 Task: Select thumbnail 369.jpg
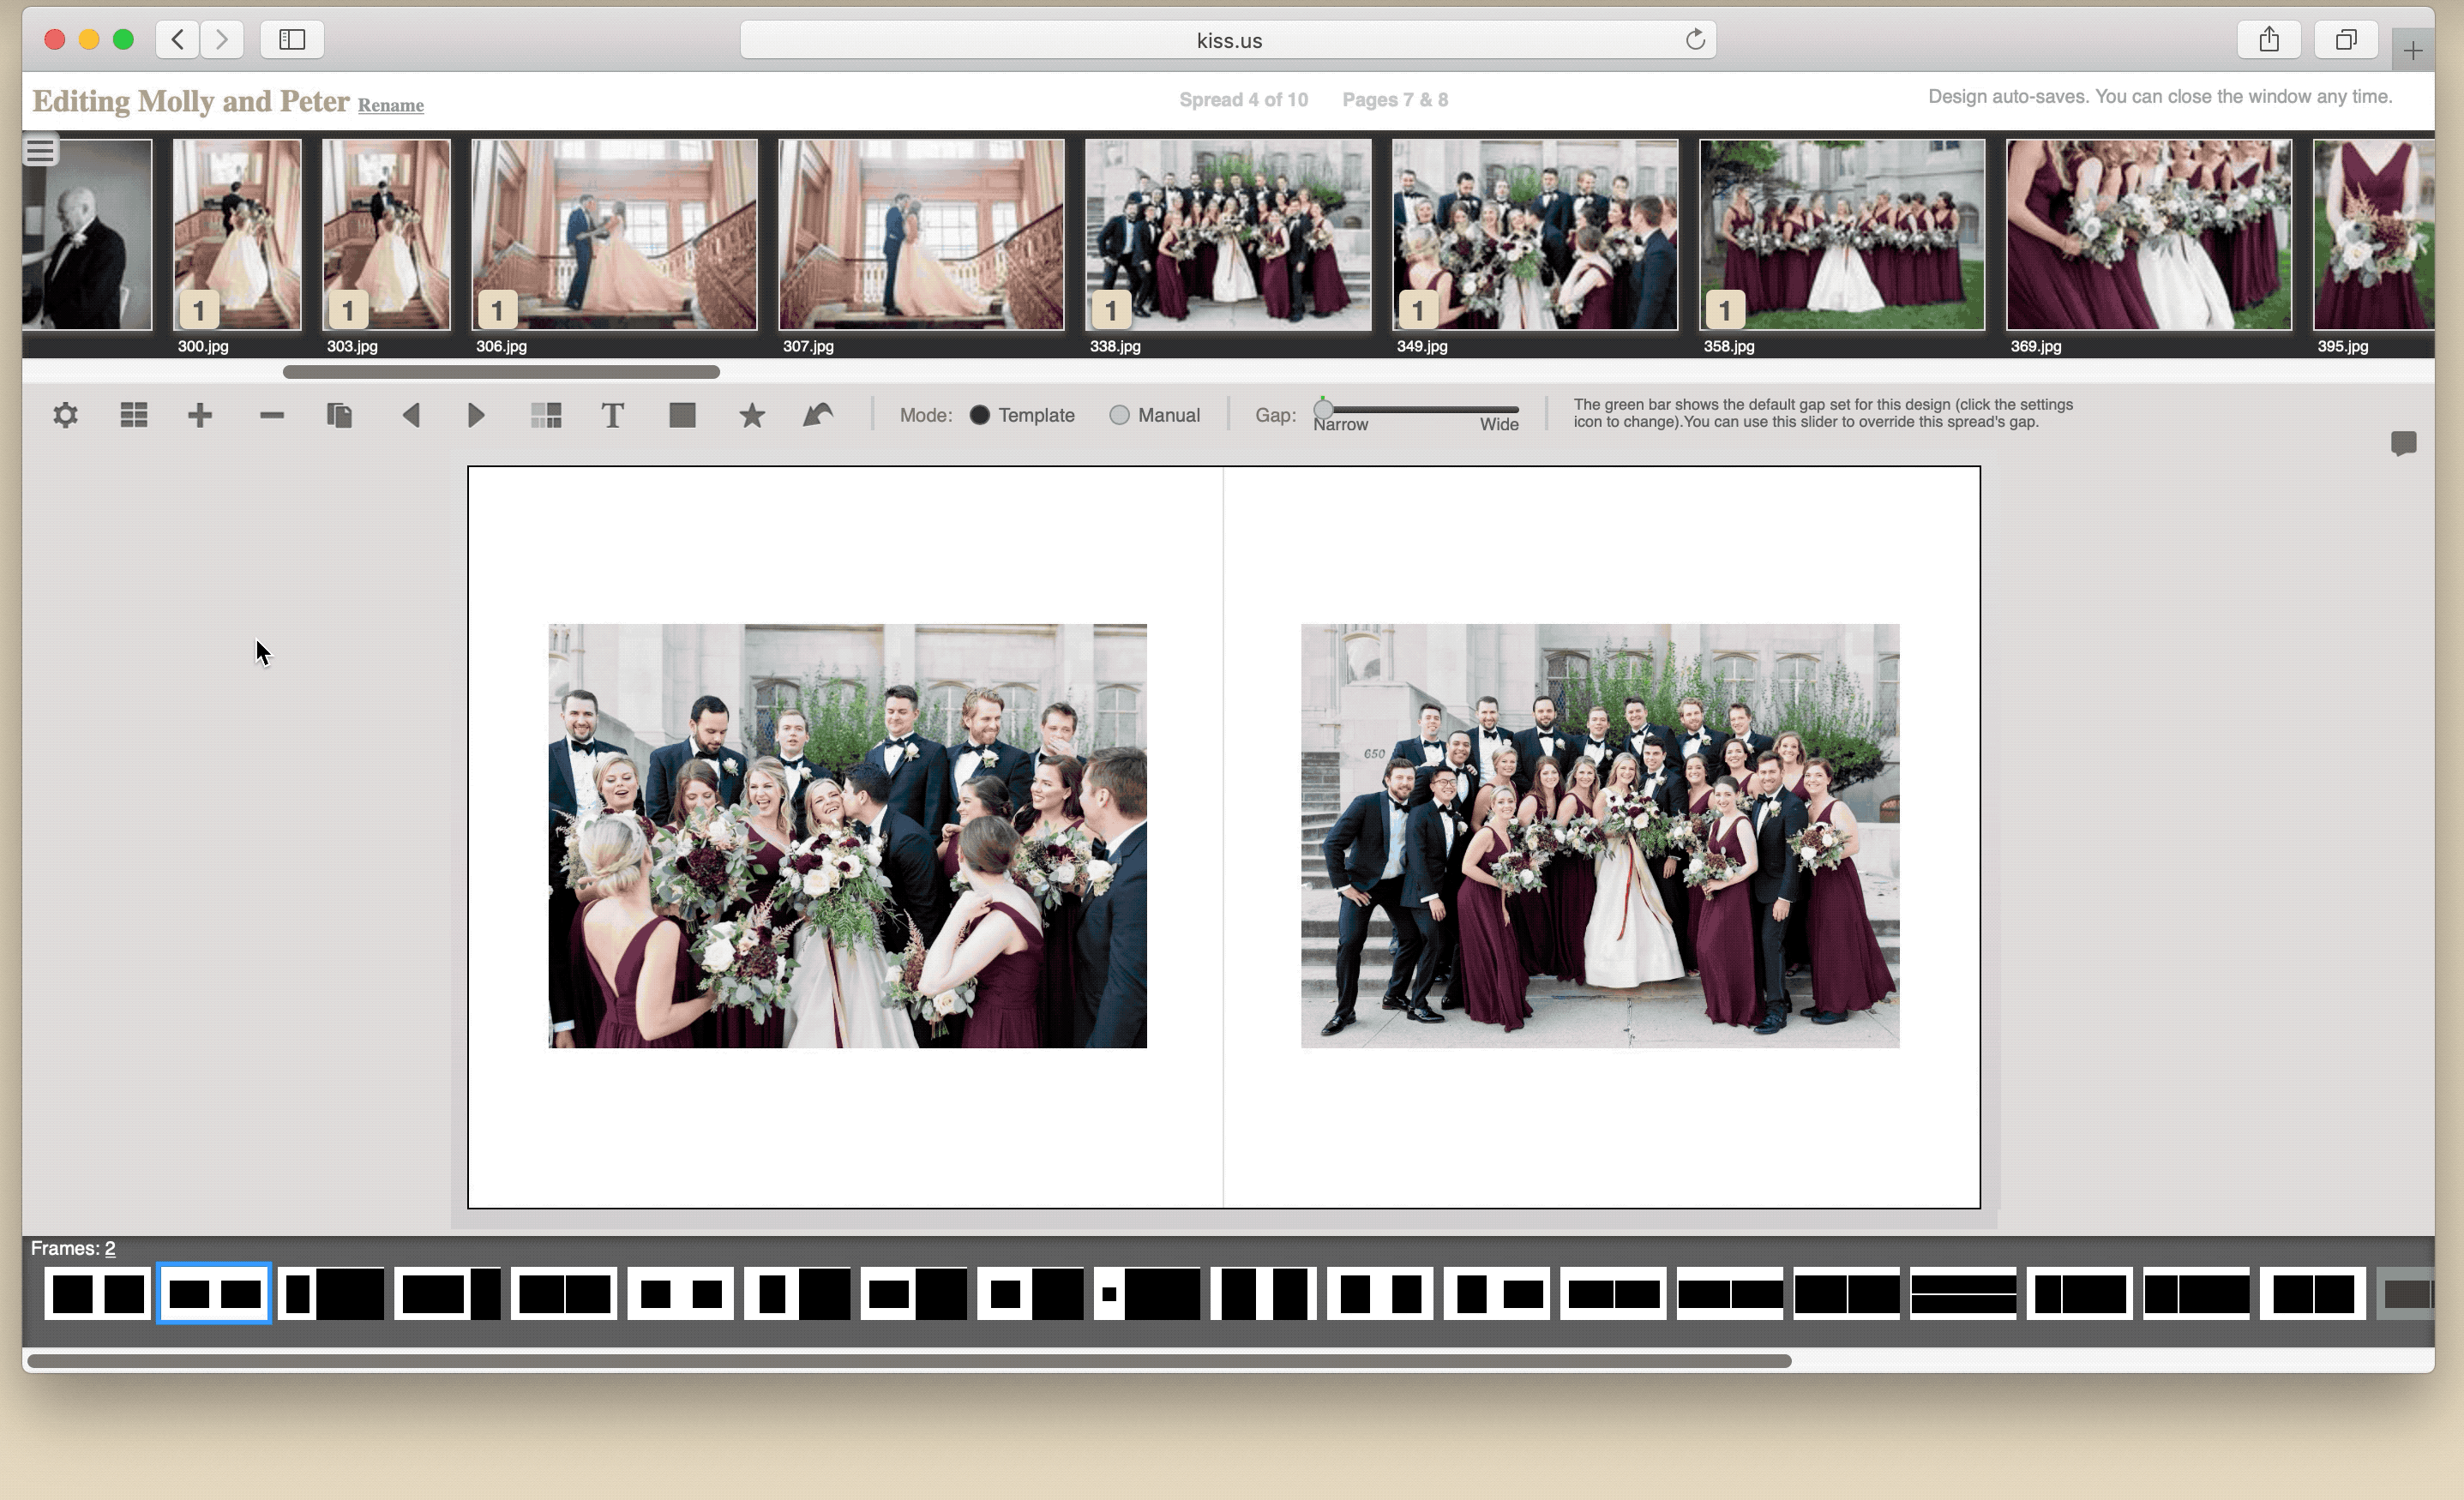pos(2149,235)
